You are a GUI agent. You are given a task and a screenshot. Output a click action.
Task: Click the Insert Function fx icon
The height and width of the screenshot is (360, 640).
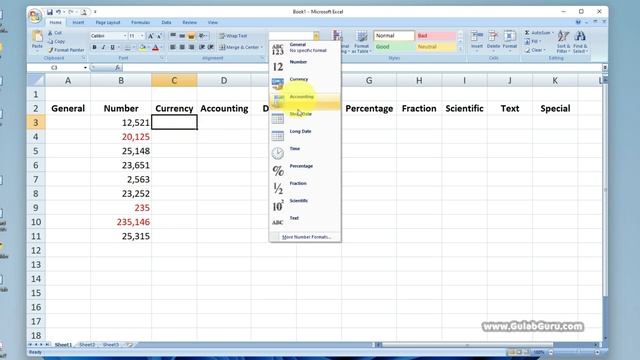(x=118, y=68)
